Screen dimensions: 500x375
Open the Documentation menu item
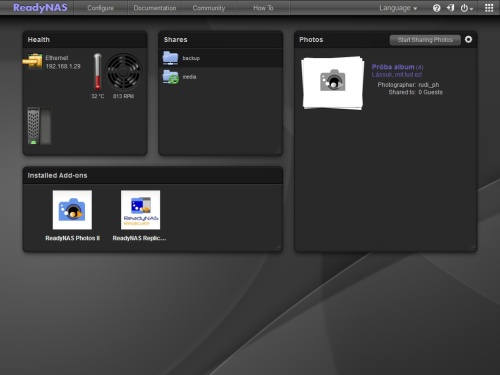tap(155, 8)
